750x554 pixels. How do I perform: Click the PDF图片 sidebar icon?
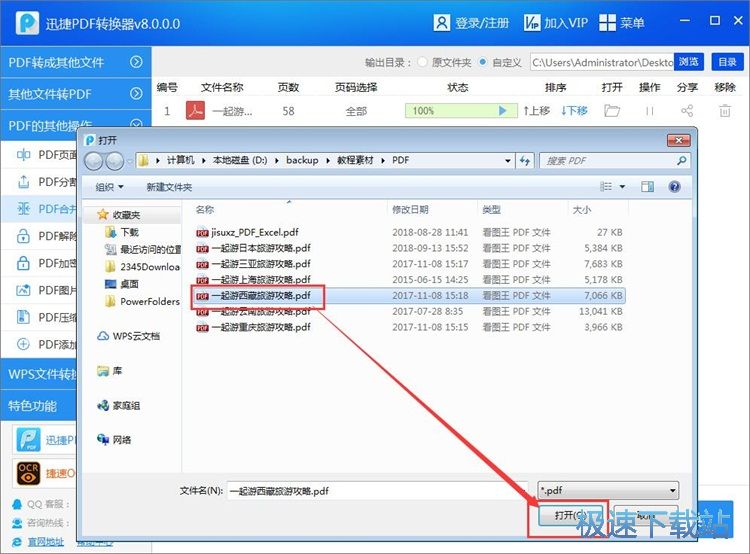coord(23,290)
